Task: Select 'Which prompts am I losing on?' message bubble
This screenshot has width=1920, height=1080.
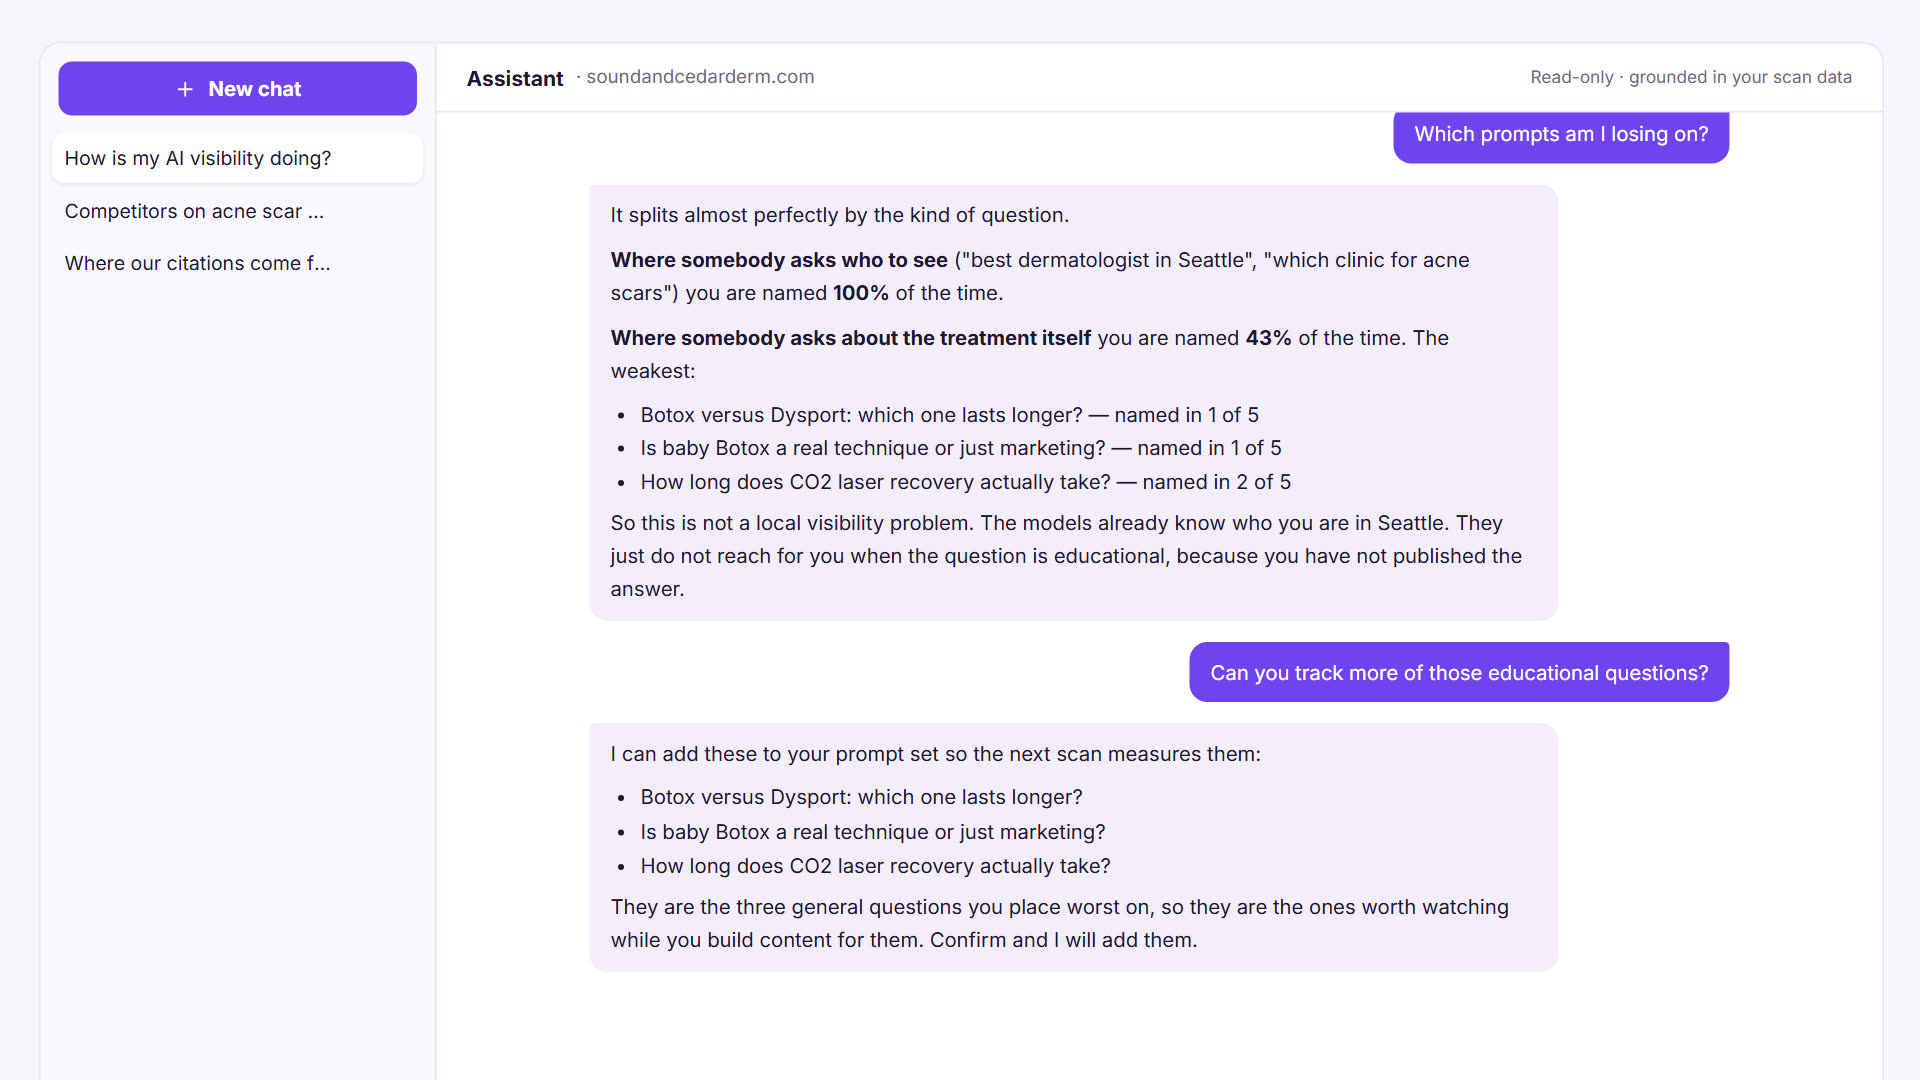Action: coord(1561,135)
